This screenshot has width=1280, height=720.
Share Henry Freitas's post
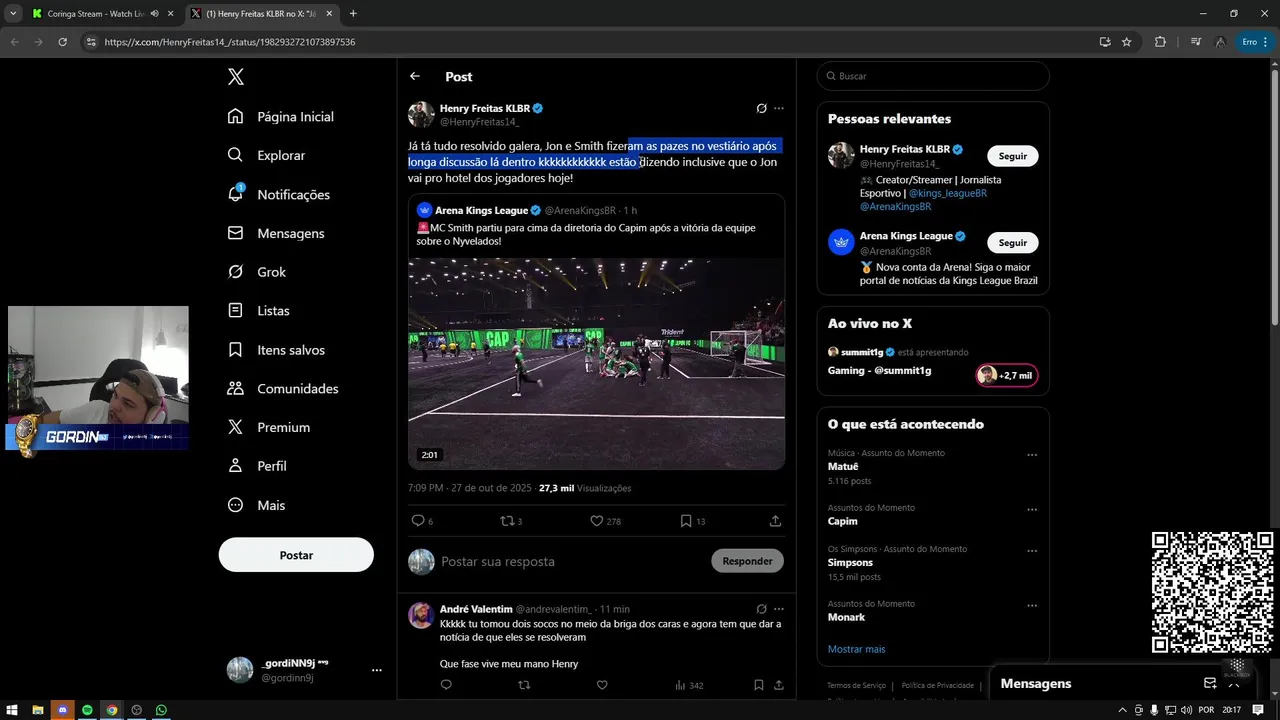(x=775, y=521)
